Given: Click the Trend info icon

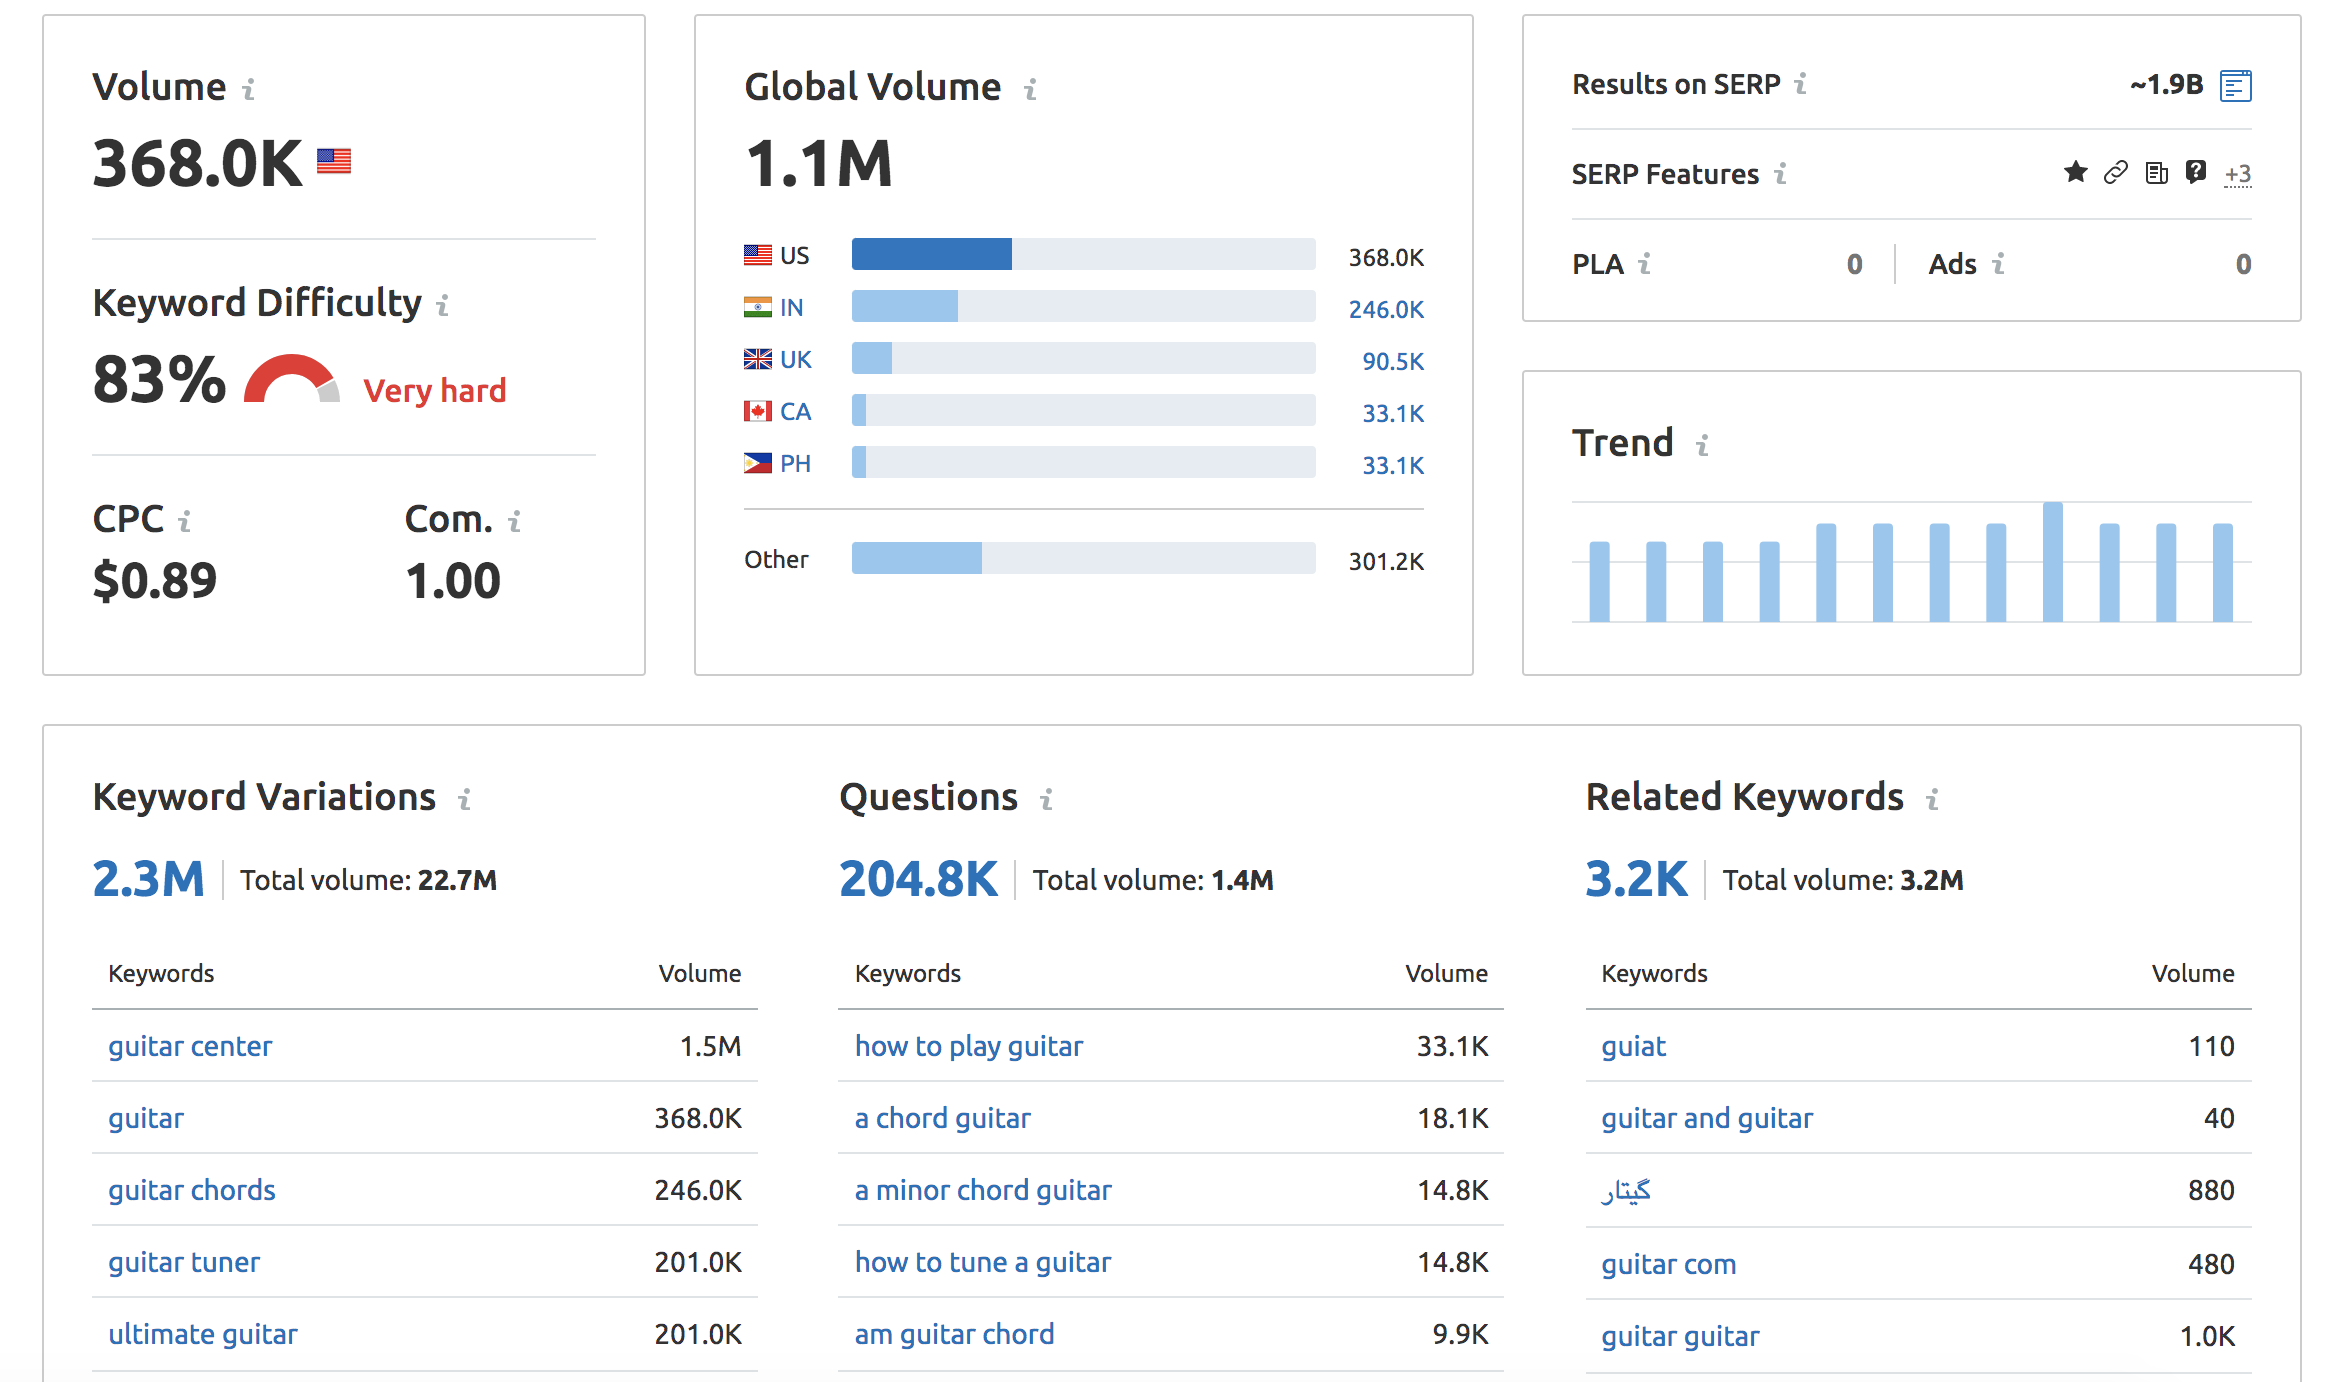Looking at the screenshot, I should point(1703,445).
